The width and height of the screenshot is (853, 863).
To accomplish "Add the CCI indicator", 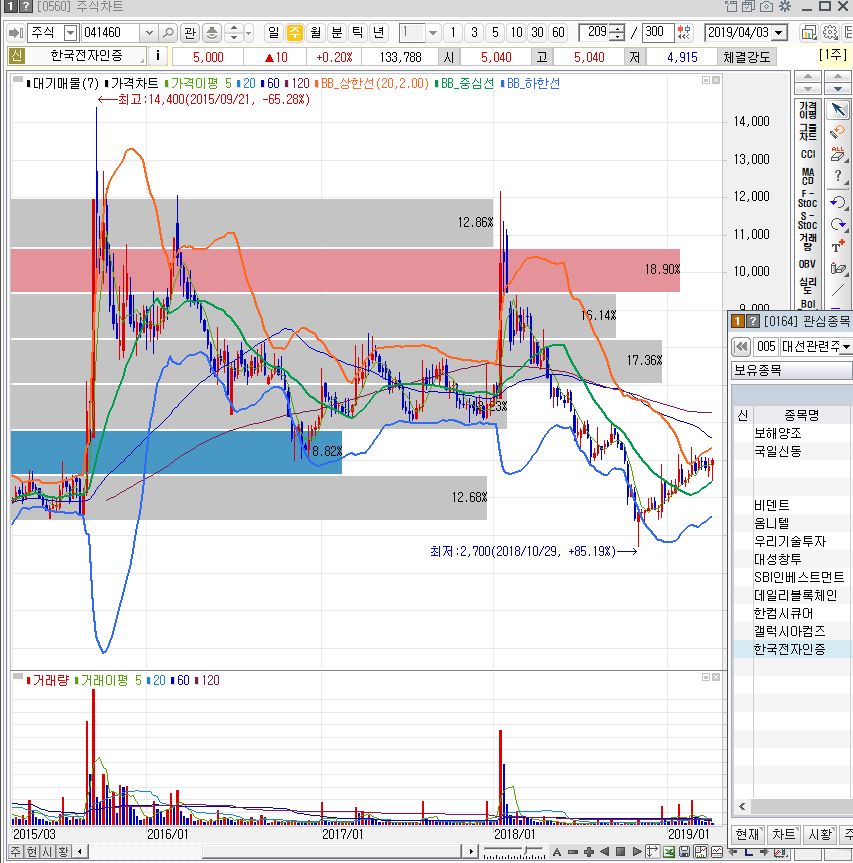I will [x=807, y=154].
